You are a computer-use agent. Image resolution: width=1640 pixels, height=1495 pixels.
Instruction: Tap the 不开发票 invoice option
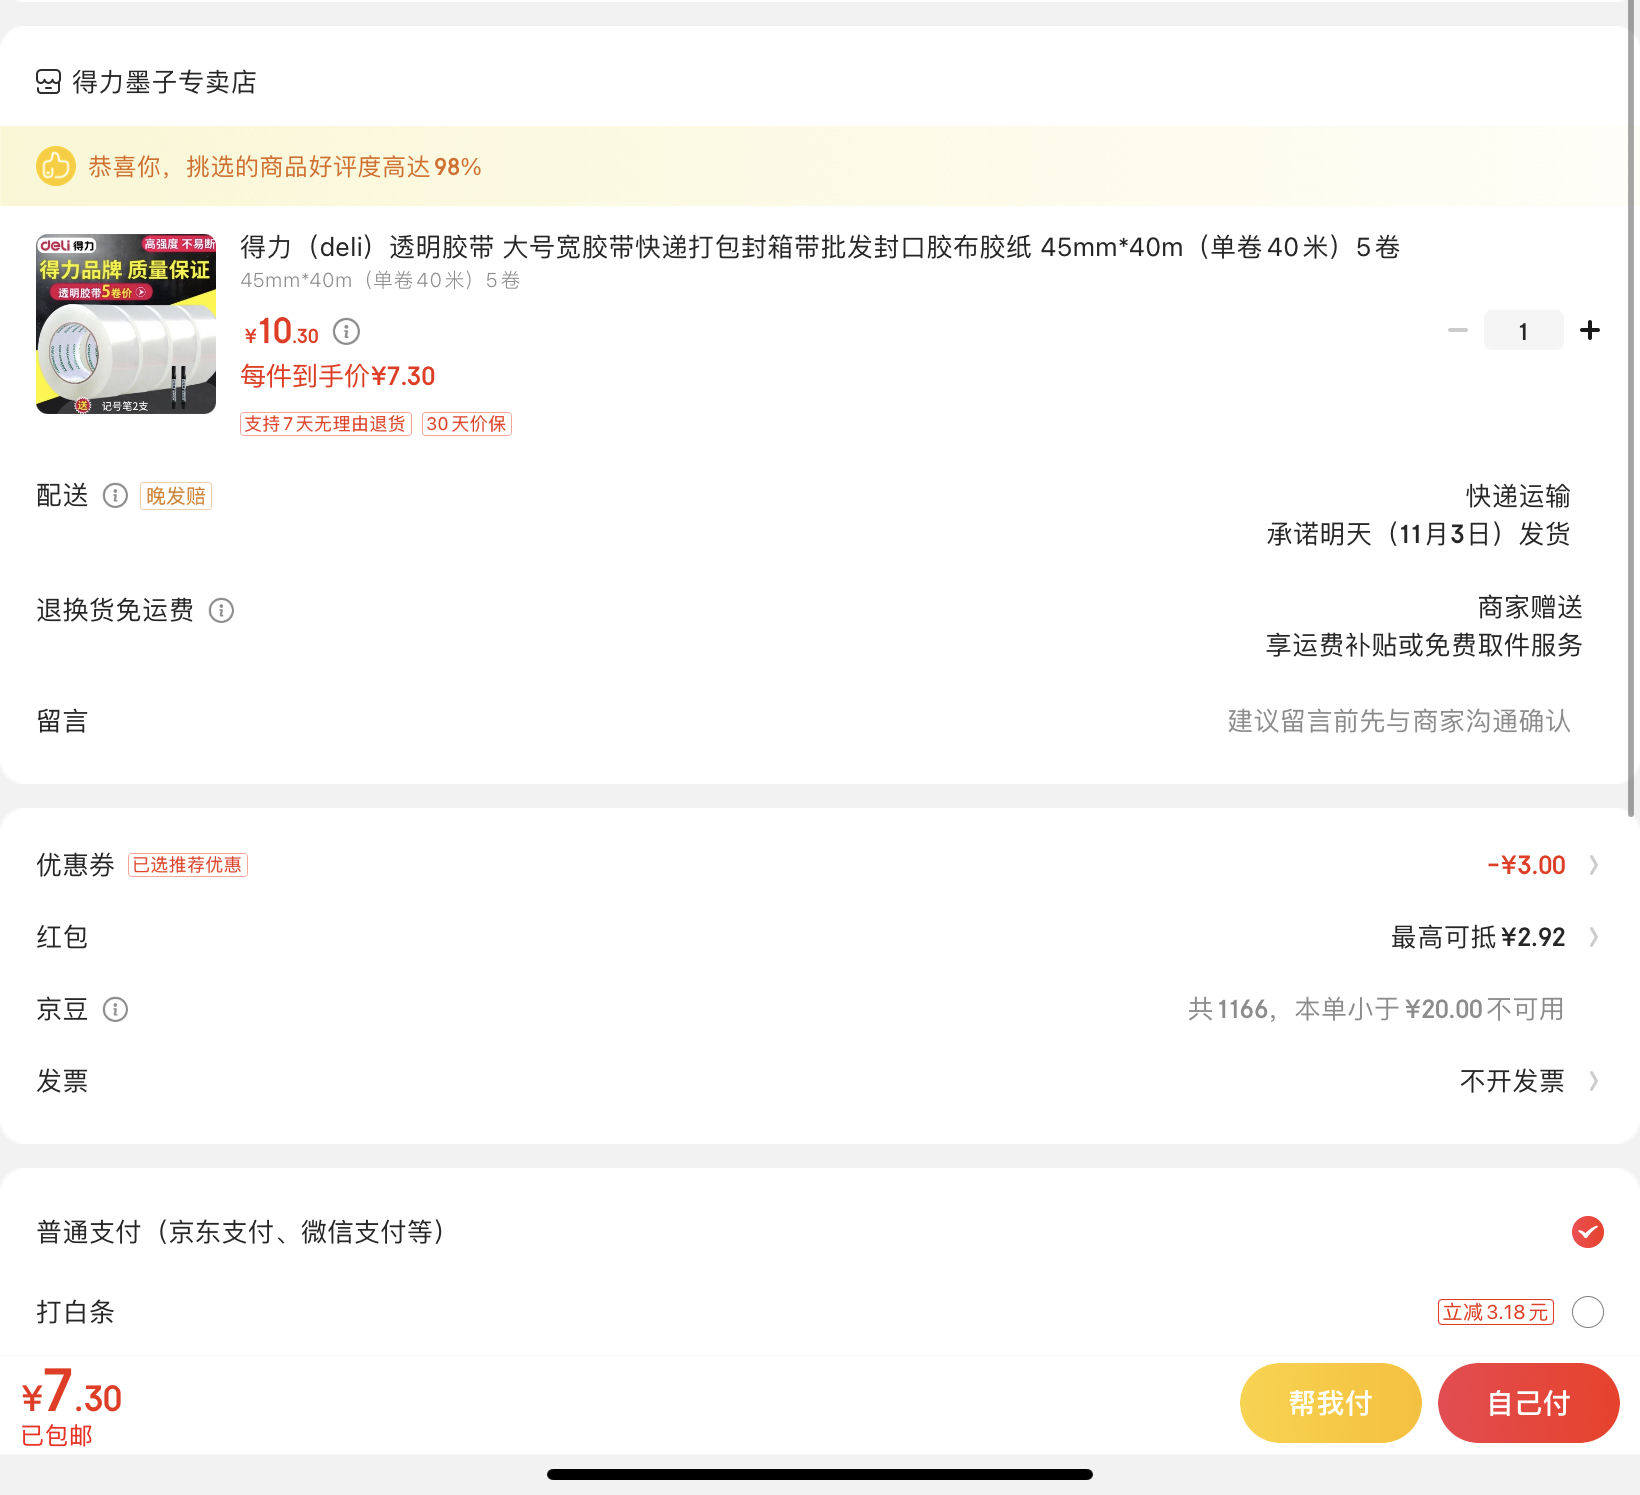[1512, 1081]
